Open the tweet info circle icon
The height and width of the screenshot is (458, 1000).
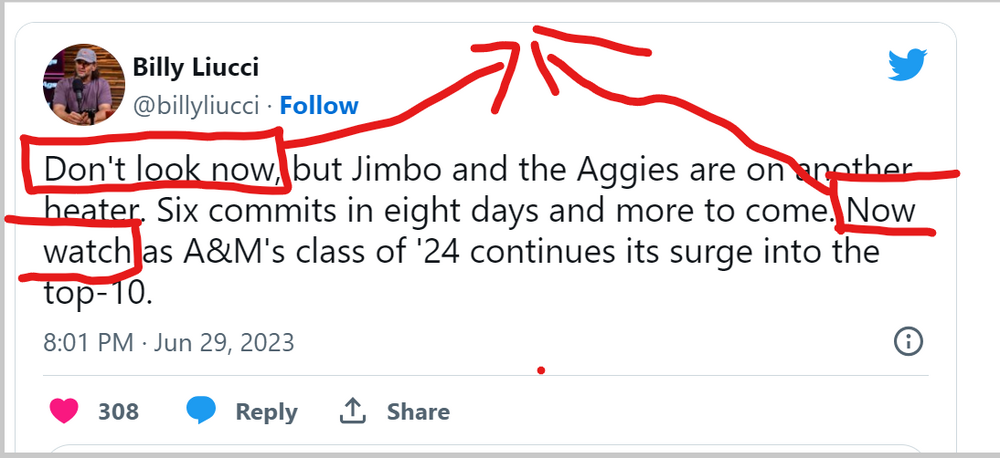pyautogui.click(x=906, y=342)
